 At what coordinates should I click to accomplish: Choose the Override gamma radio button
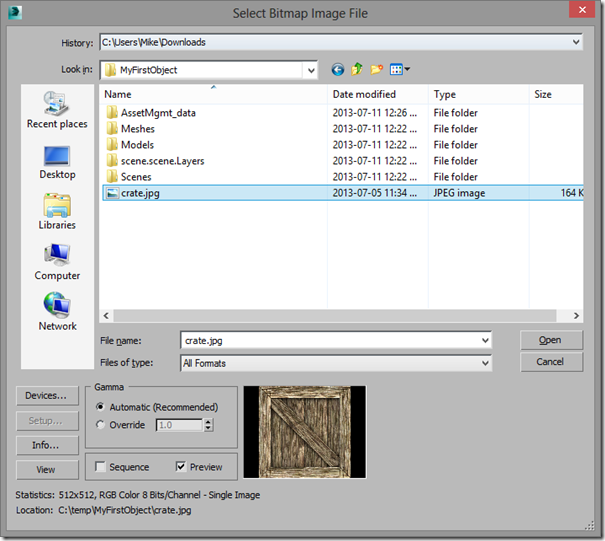[x=102, y=425]
